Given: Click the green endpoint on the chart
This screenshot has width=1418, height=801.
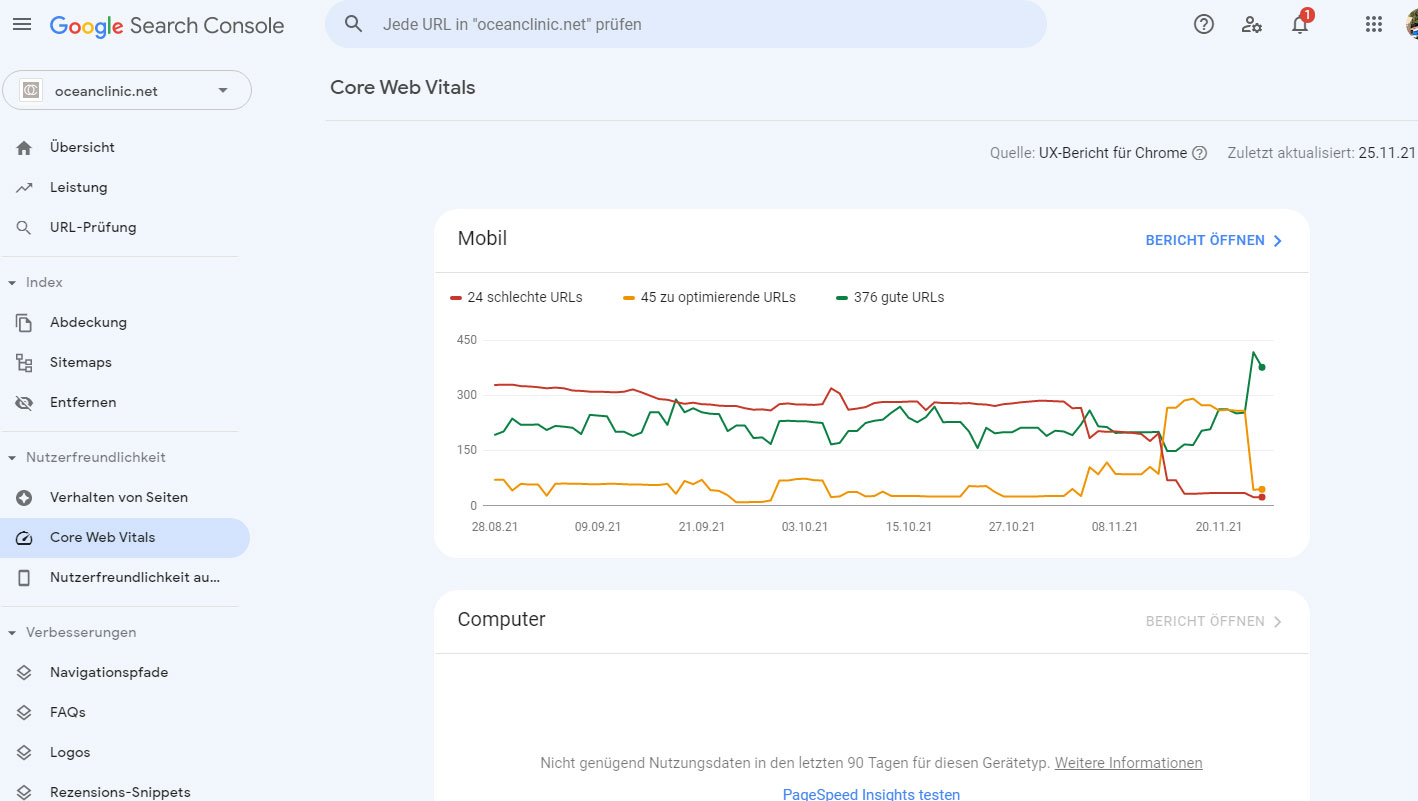Looking at the screenshot, I should 1262,367.
